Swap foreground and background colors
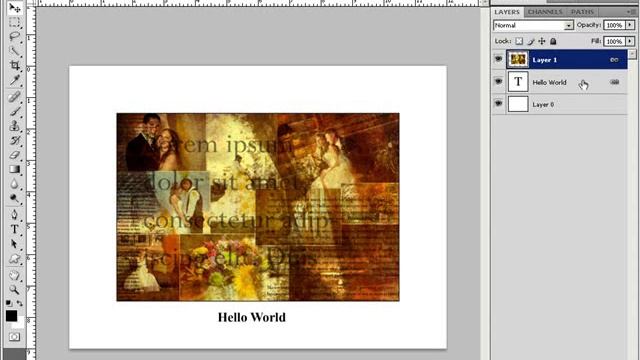The height and width of the screenshot is (360, 640). [x=20, y=303]
